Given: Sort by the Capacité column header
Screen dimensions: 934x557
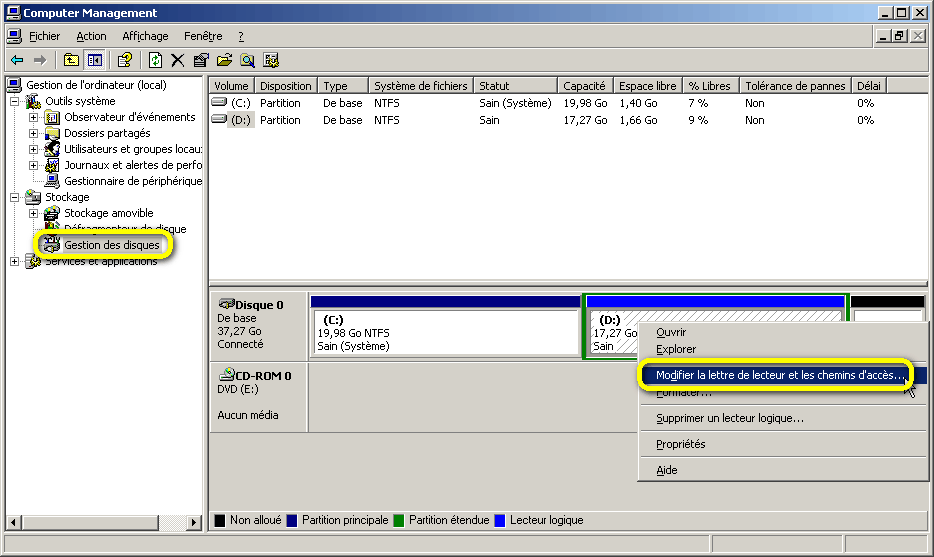Looking at the screenshot, I should (586, 86).
